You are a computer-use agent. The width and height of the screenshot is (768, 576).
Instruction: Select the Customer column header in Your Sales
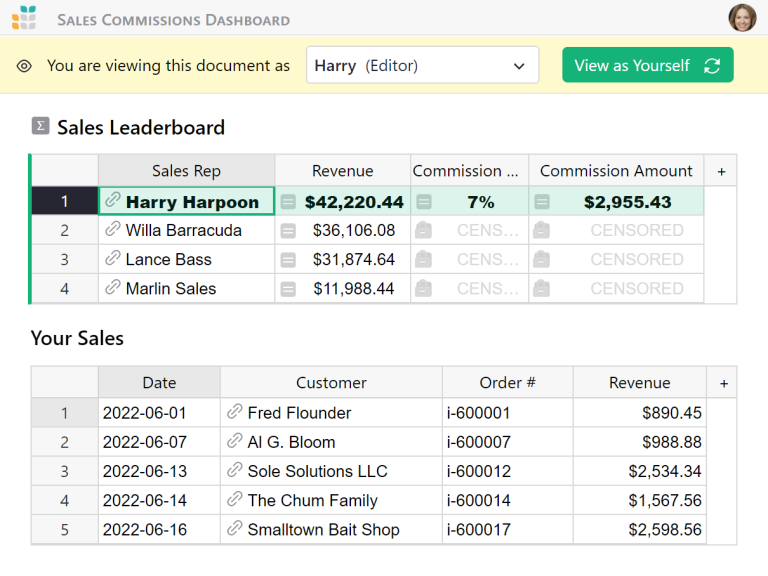click(x=331, y=382)
